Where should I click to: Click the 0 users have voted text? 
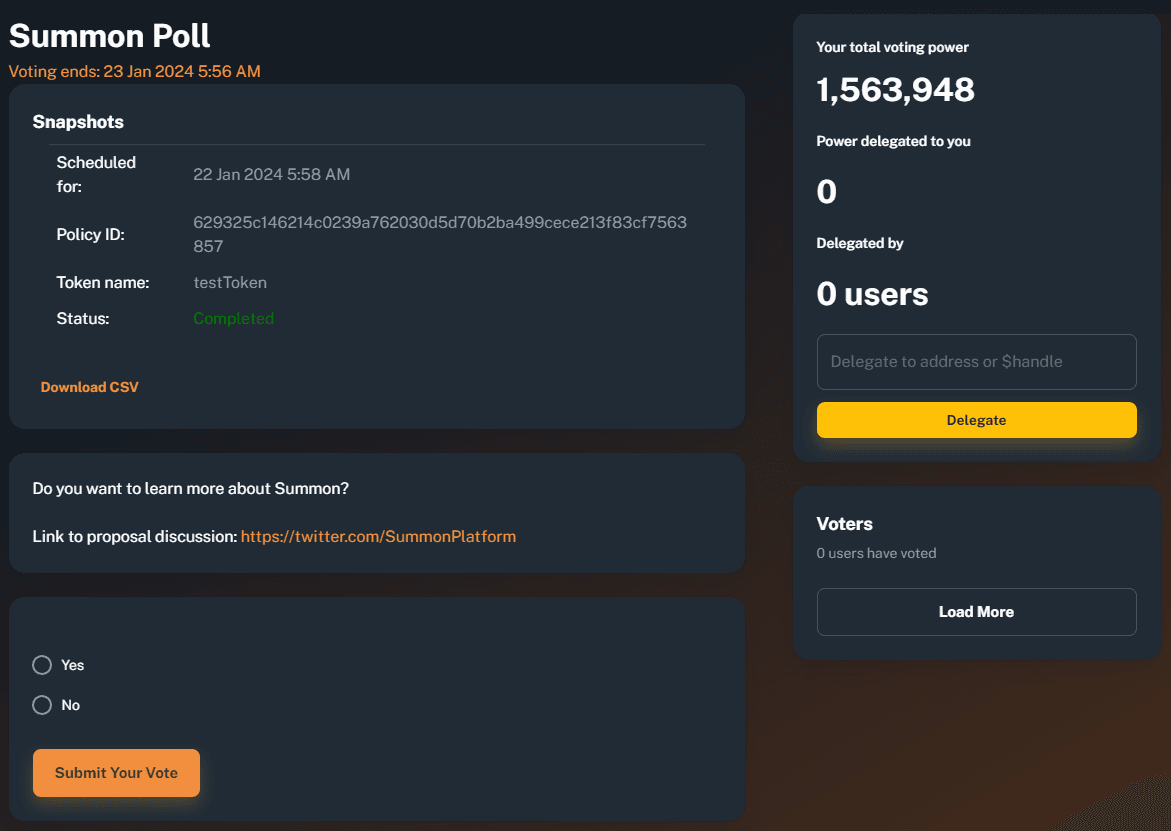pos(876,553)
